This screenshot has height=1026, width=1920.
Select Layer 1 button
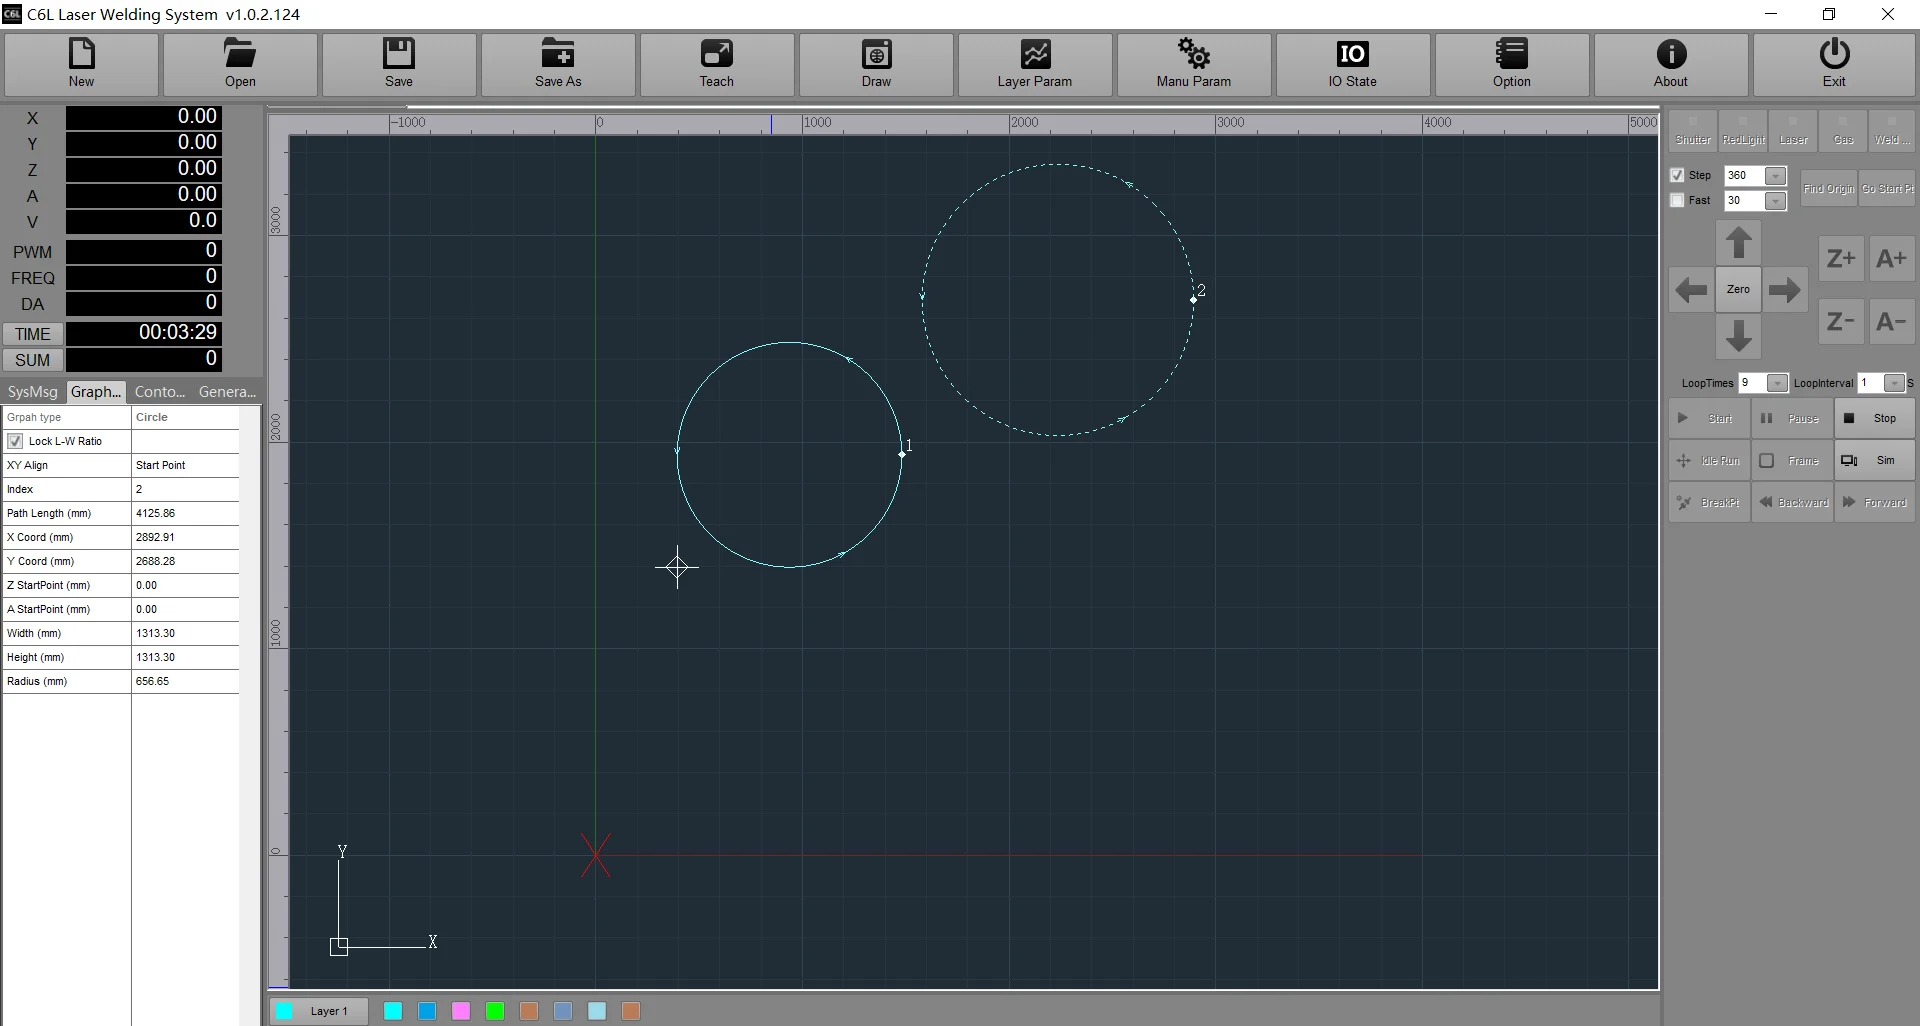point(318,1011)
